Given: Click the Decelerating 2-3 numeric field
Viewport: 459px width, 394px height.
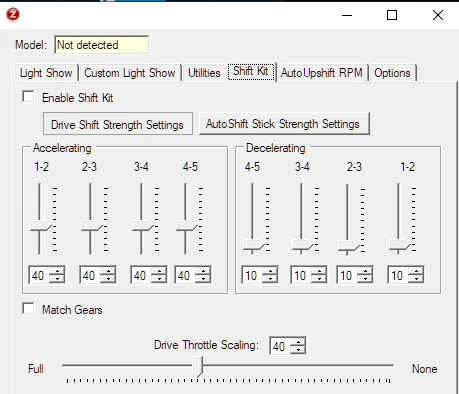Looking at the screenshot, I should (348, 275).
